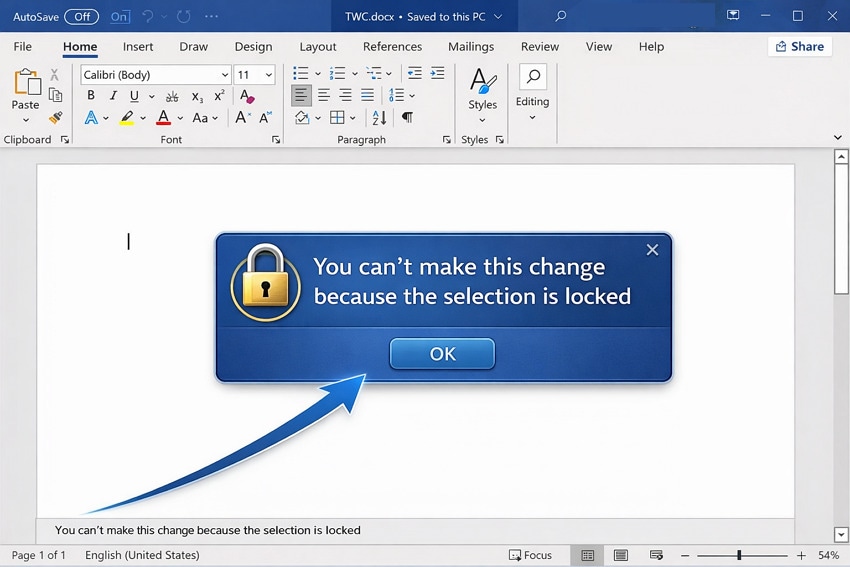Toggle Bold formatting
This screenshot has height=567, width=850.
91,95
